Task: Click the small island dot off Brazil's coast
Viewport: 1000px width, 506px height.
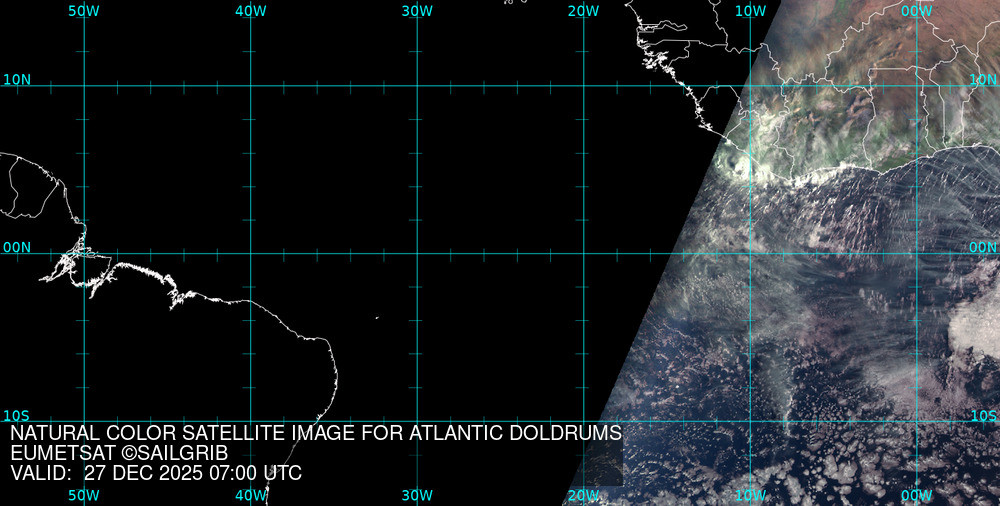Action: point(377,319)
